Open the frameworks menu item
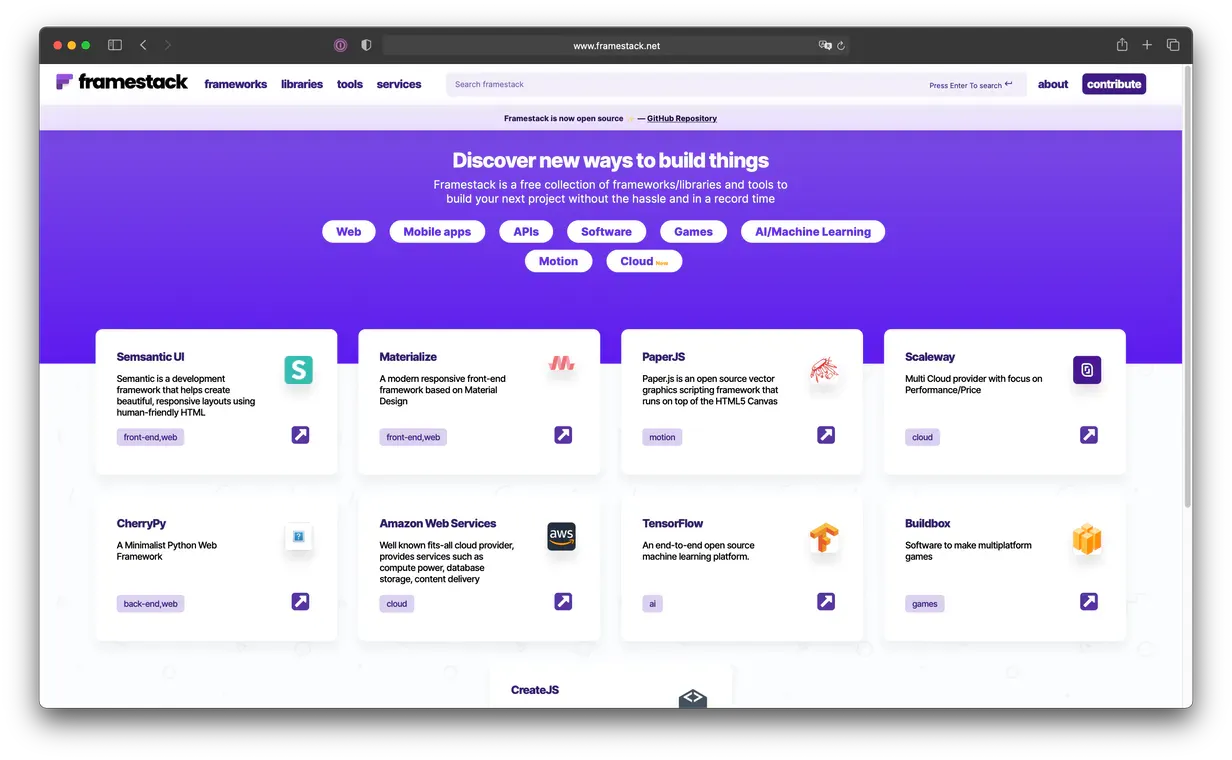Viewport: 1232px width, 760px height. (x=235, y=85)
